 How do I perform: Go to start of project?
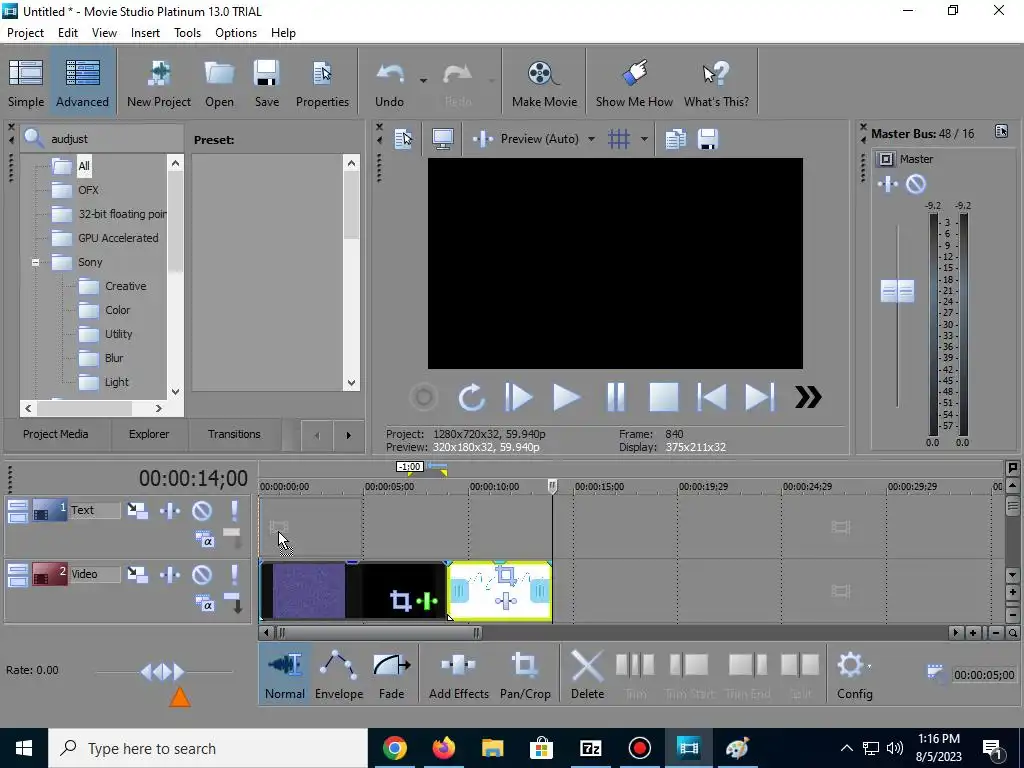click(711, 397)
